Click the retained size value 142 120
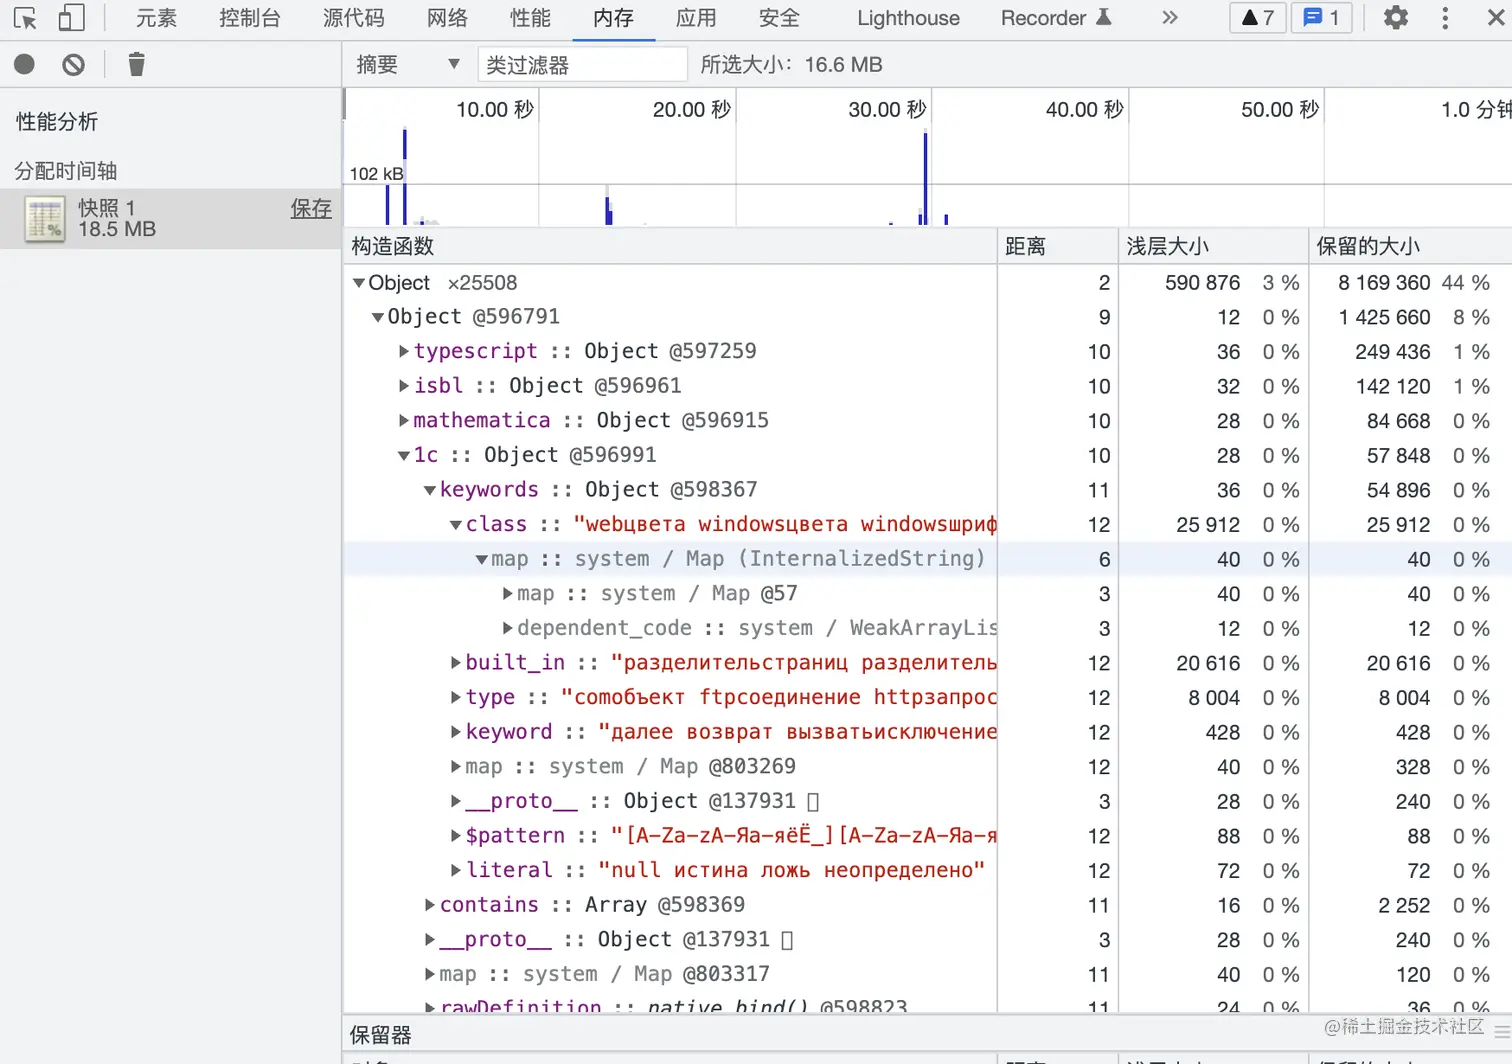The height and width of the screenshot is (1064, 1512). [1393, 386]
